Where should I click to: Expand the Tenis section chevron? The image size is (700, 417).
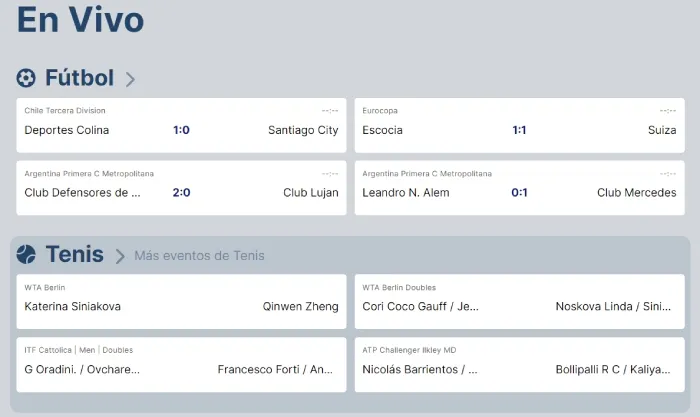[120, 256]
